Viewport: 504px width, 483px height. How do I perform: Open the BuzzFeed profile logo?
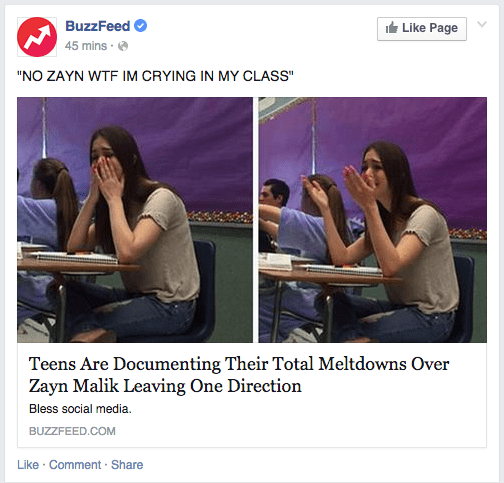(37, 37)
